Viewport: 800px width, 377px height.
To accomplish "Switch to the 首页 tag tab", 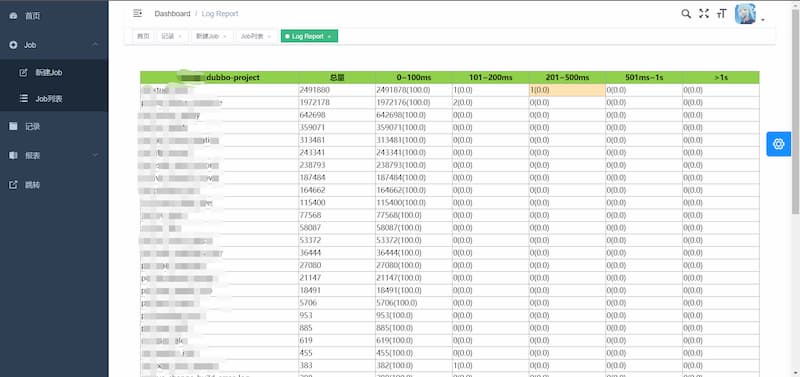I will tap(143, 36).
